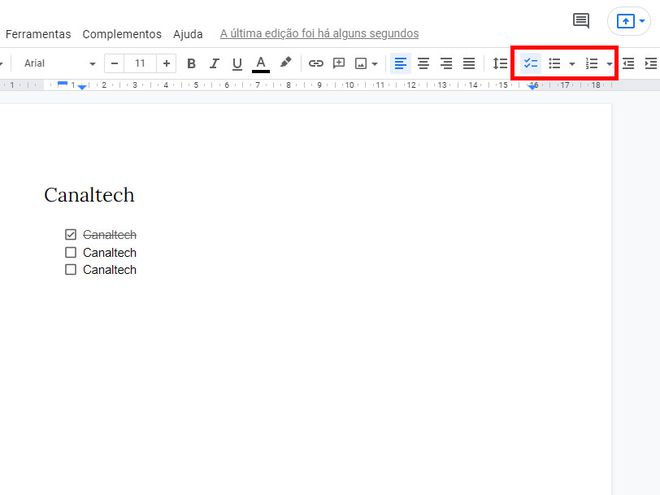The image size is (660, 495).
Task: Open the Arial font dropdown
Action: coord(59,64)
